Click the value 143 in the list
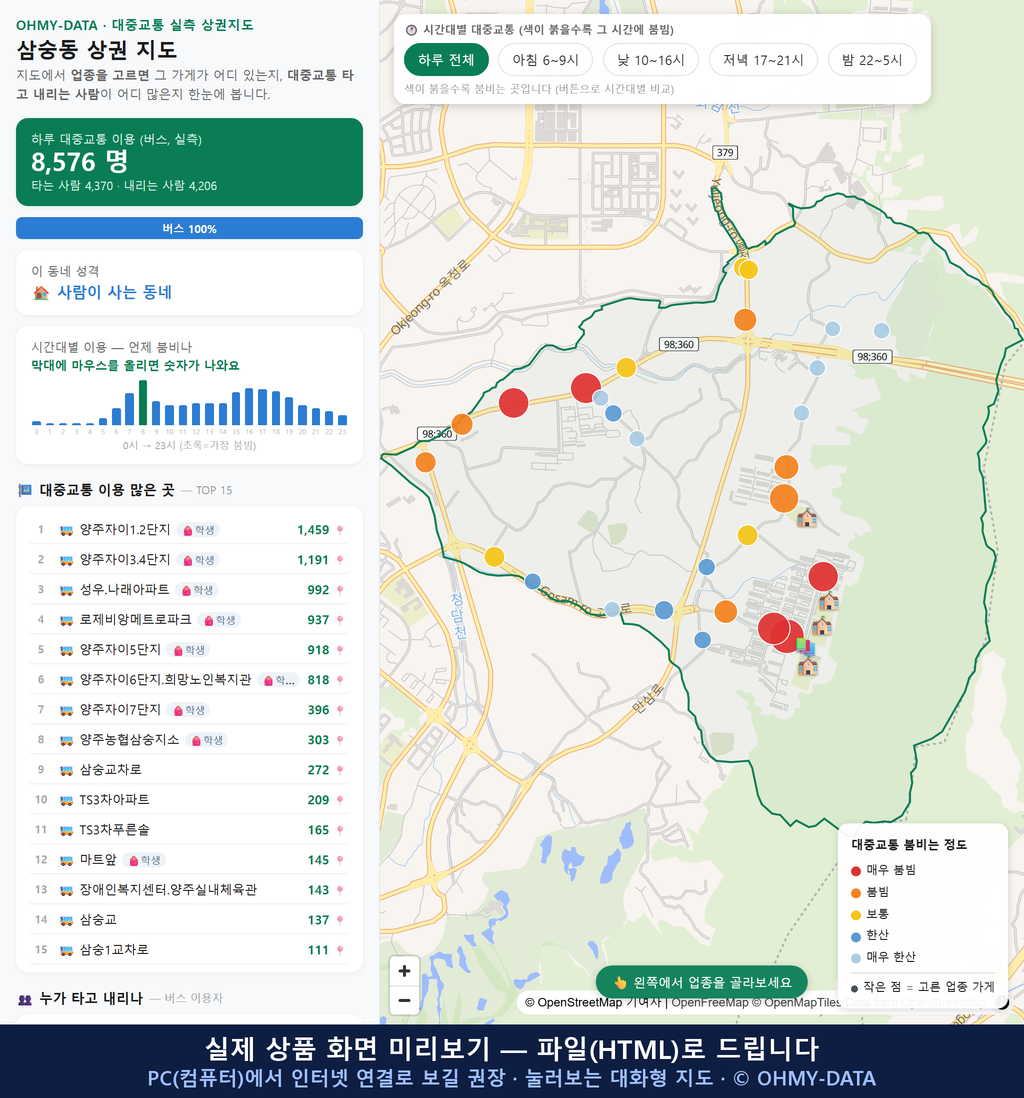 [x=319, y=891]
